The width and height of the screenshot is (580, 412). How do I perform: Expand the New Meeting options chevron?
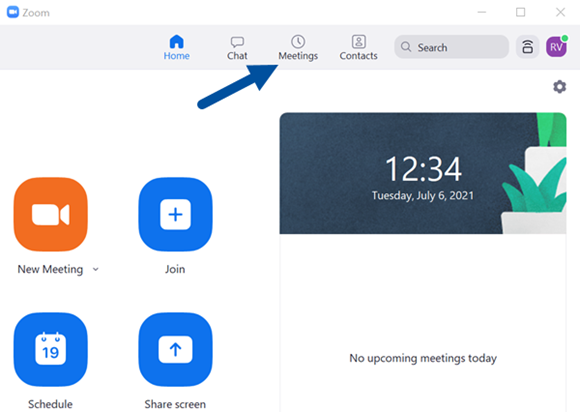pos(96,269)
